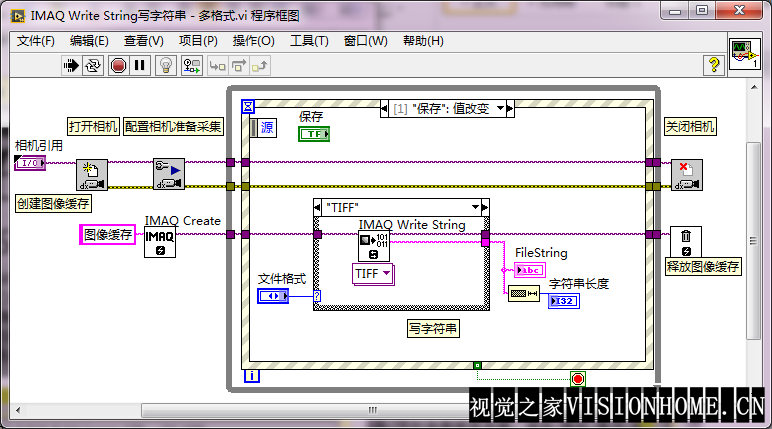The width and height of the screenshot is (772, 429).
Task: Open the TIFF enum constant dropdown
Action: [x=374, y=274]
